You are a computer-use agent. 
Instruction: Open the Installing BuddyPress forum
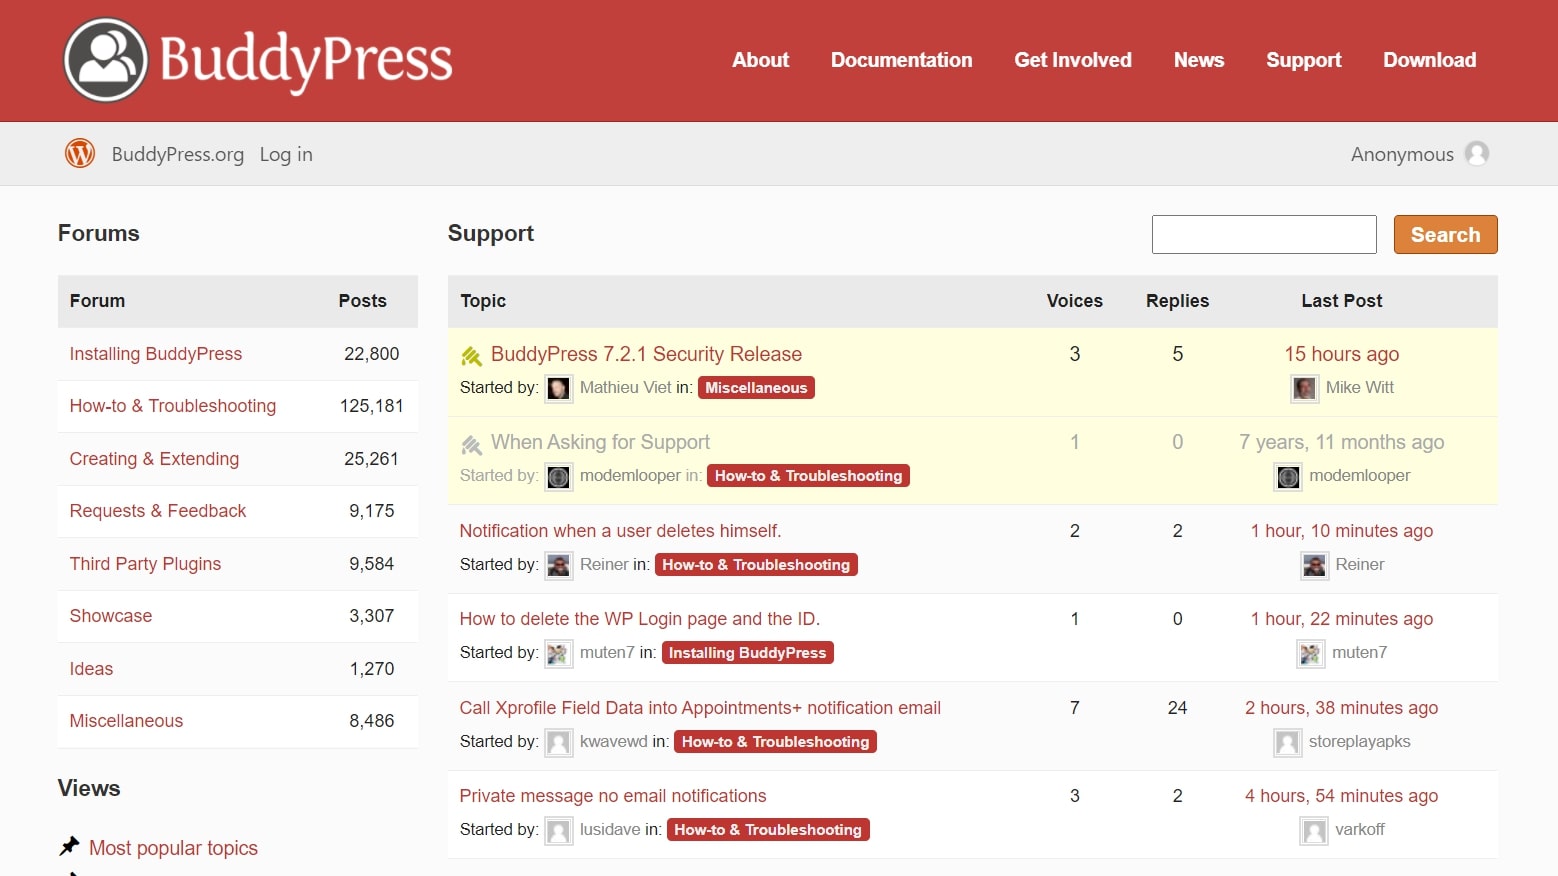click(x=156, y=354)
